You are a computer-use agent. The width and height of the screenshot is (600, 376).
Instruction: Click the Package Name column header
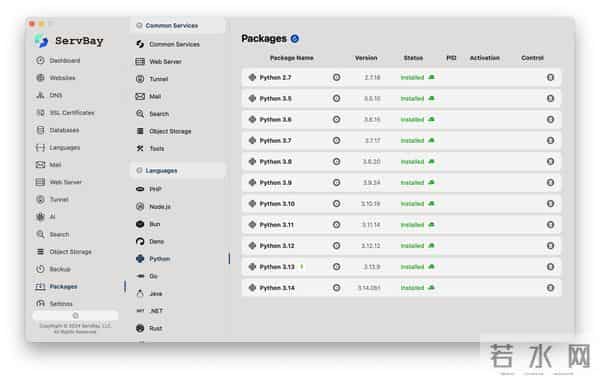pyautogui.click(x=292, y=58)
